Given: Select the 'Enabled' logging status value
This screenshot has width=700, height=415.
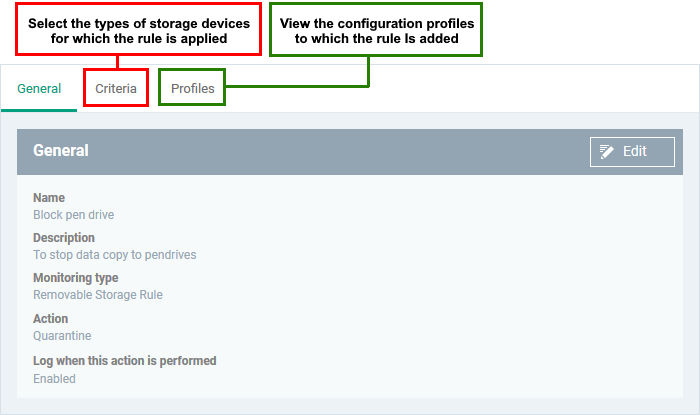Looking at the screenshot, I should coord(54,378).
